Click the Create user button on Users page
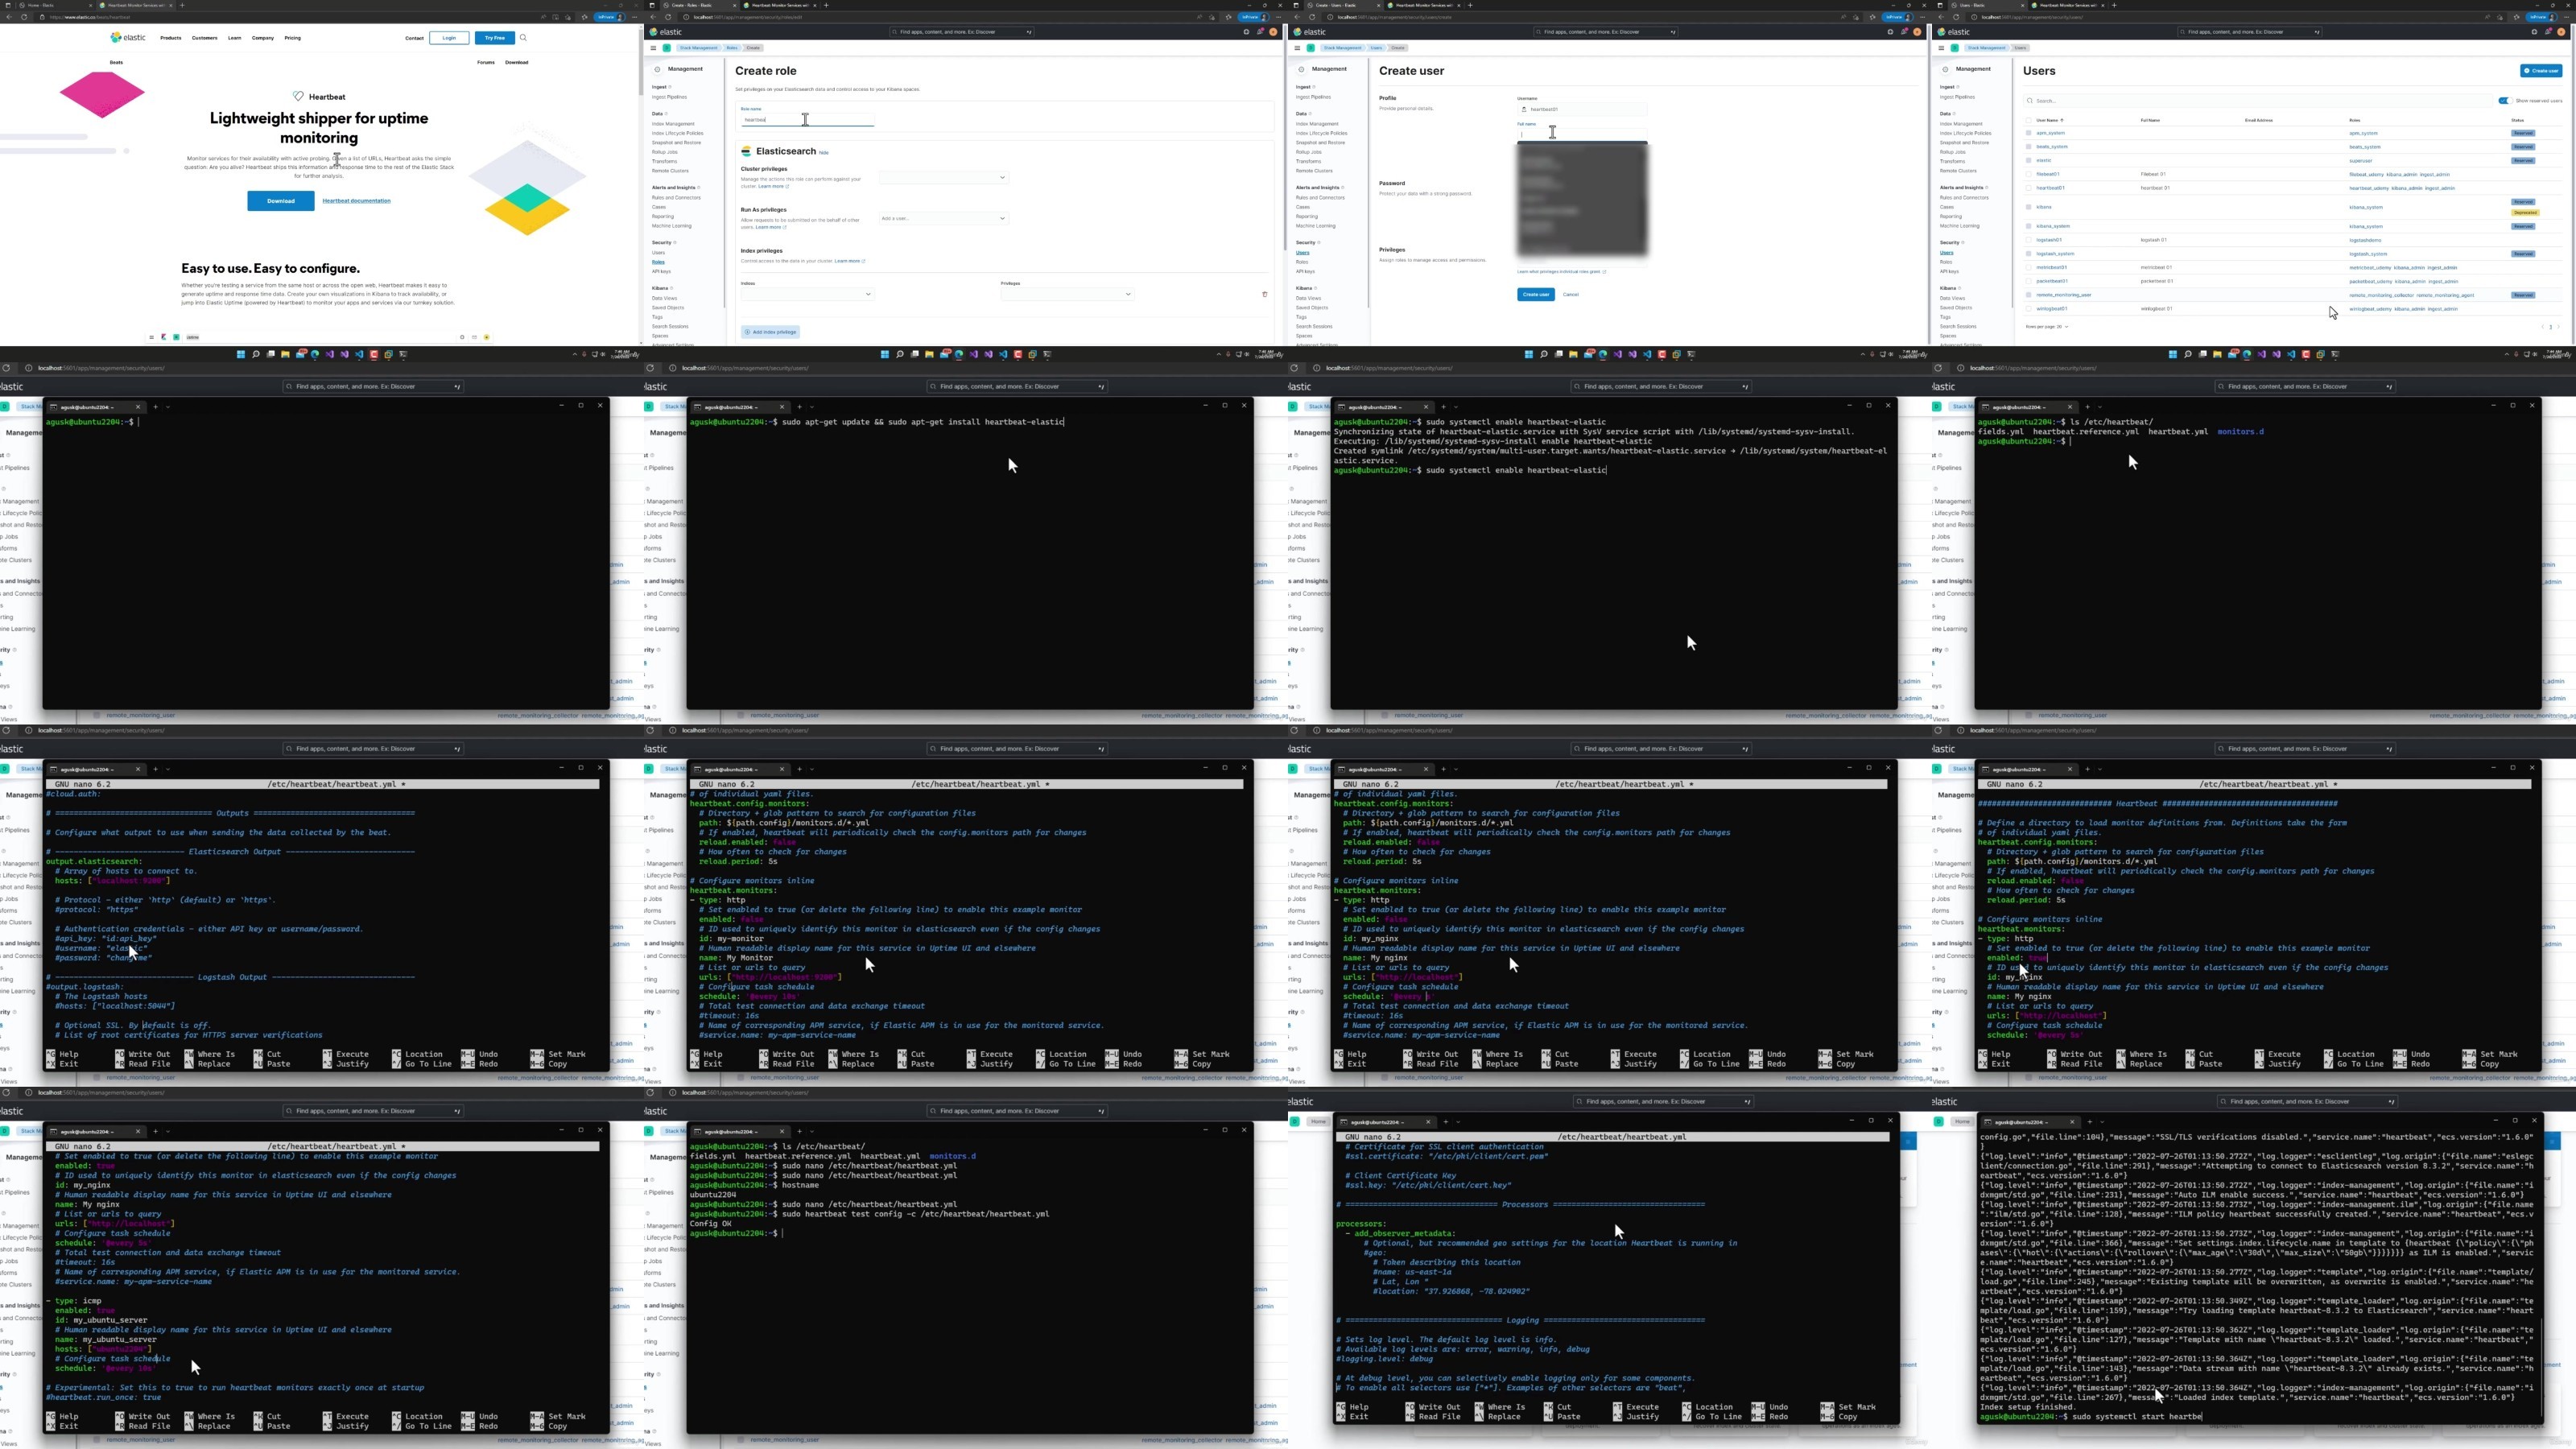This screenshot has height=1449, width=2576. [x=2541, y=71]
